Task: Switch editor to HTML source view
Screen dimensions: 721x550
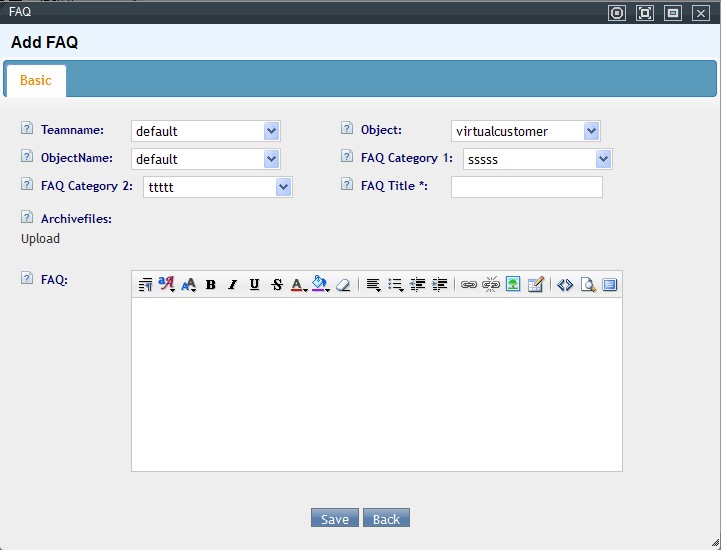Action: click(565, 285)
